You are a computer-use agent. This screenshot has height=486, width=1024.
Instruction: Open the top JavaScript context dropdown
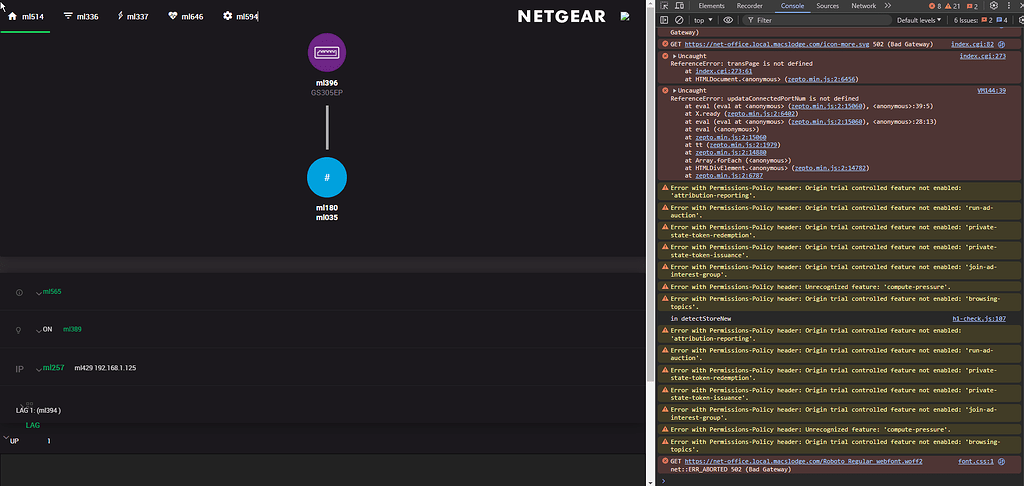click(704, 20)
